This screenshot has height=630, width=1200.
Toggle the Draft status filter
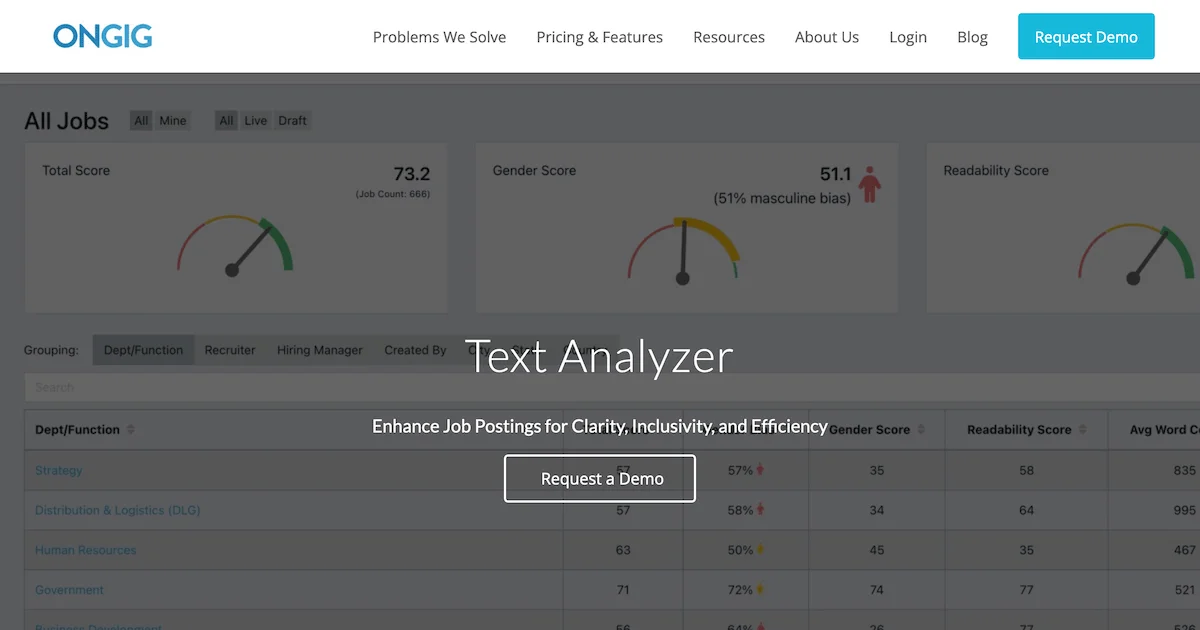[x=293, y=121]
